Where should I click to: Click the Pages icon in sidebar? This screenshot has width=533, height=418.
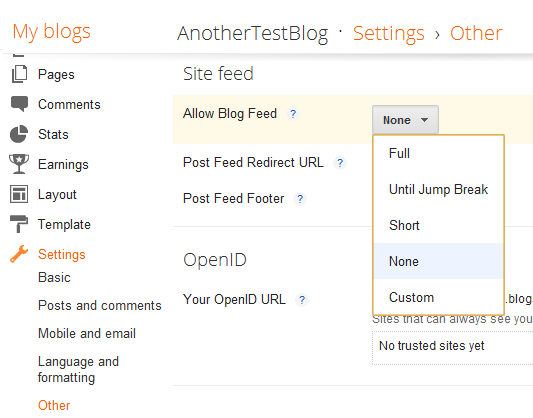tap(19, 74)
